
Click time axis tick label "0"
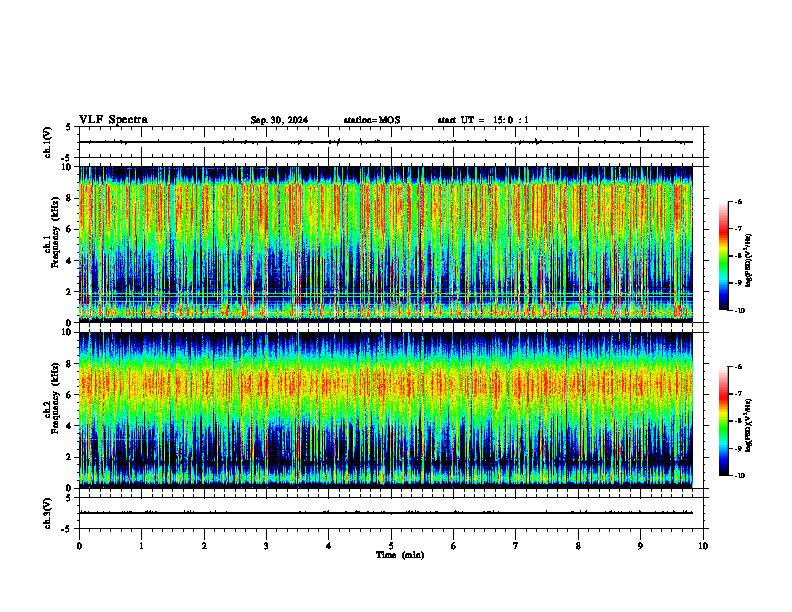[x=79, y=546]
